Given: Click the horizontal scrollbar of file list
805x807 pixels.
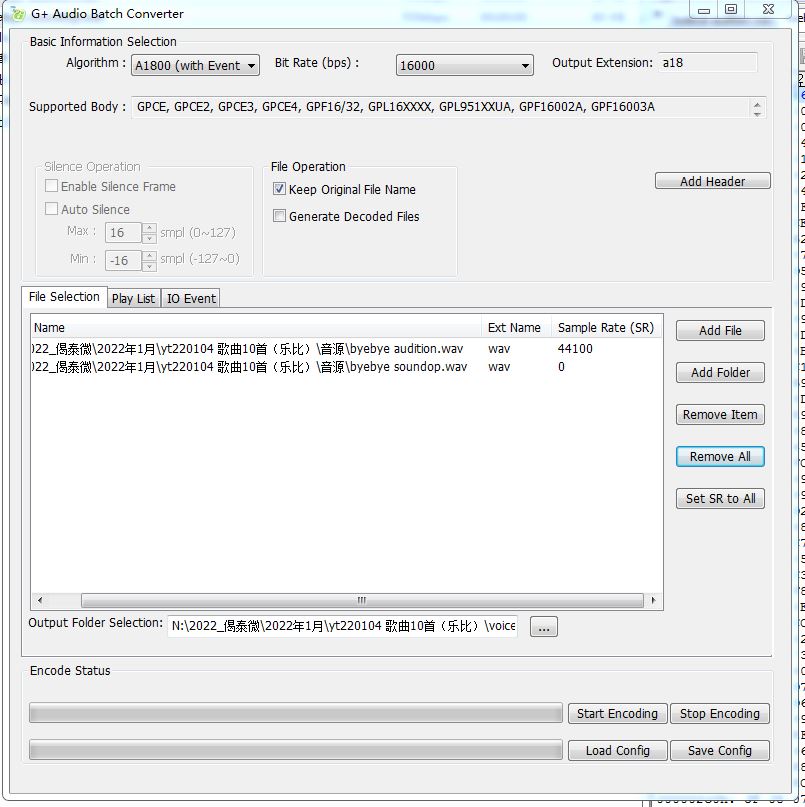Looking at the screenshot, I should (360, 601).
